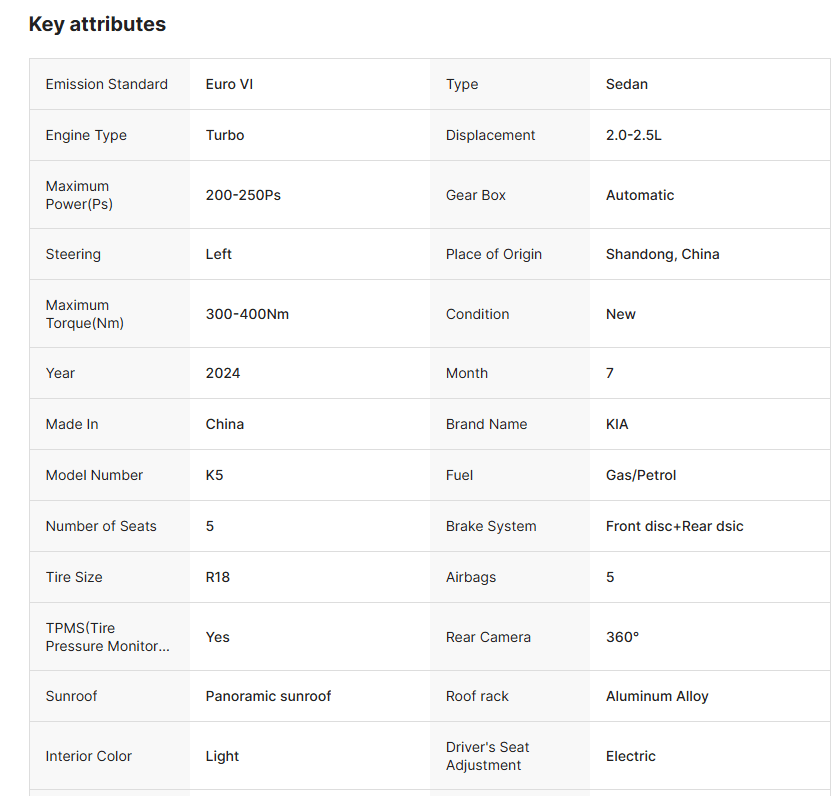Click the KIA brand name value

(617, 424)
